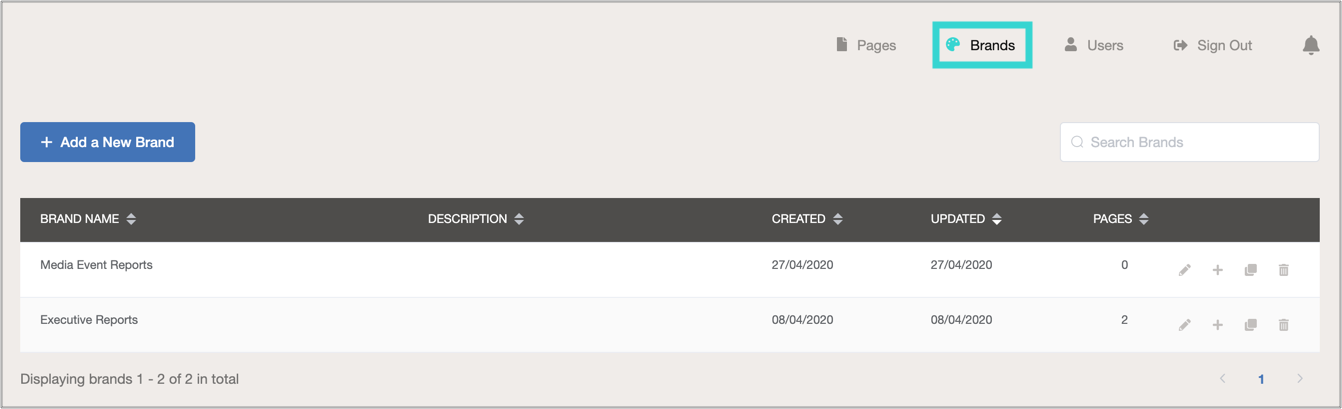Duplicate the Media Event Reports brand
Viewport: 1342px width, 409px height.
[x=1250, y=270]
